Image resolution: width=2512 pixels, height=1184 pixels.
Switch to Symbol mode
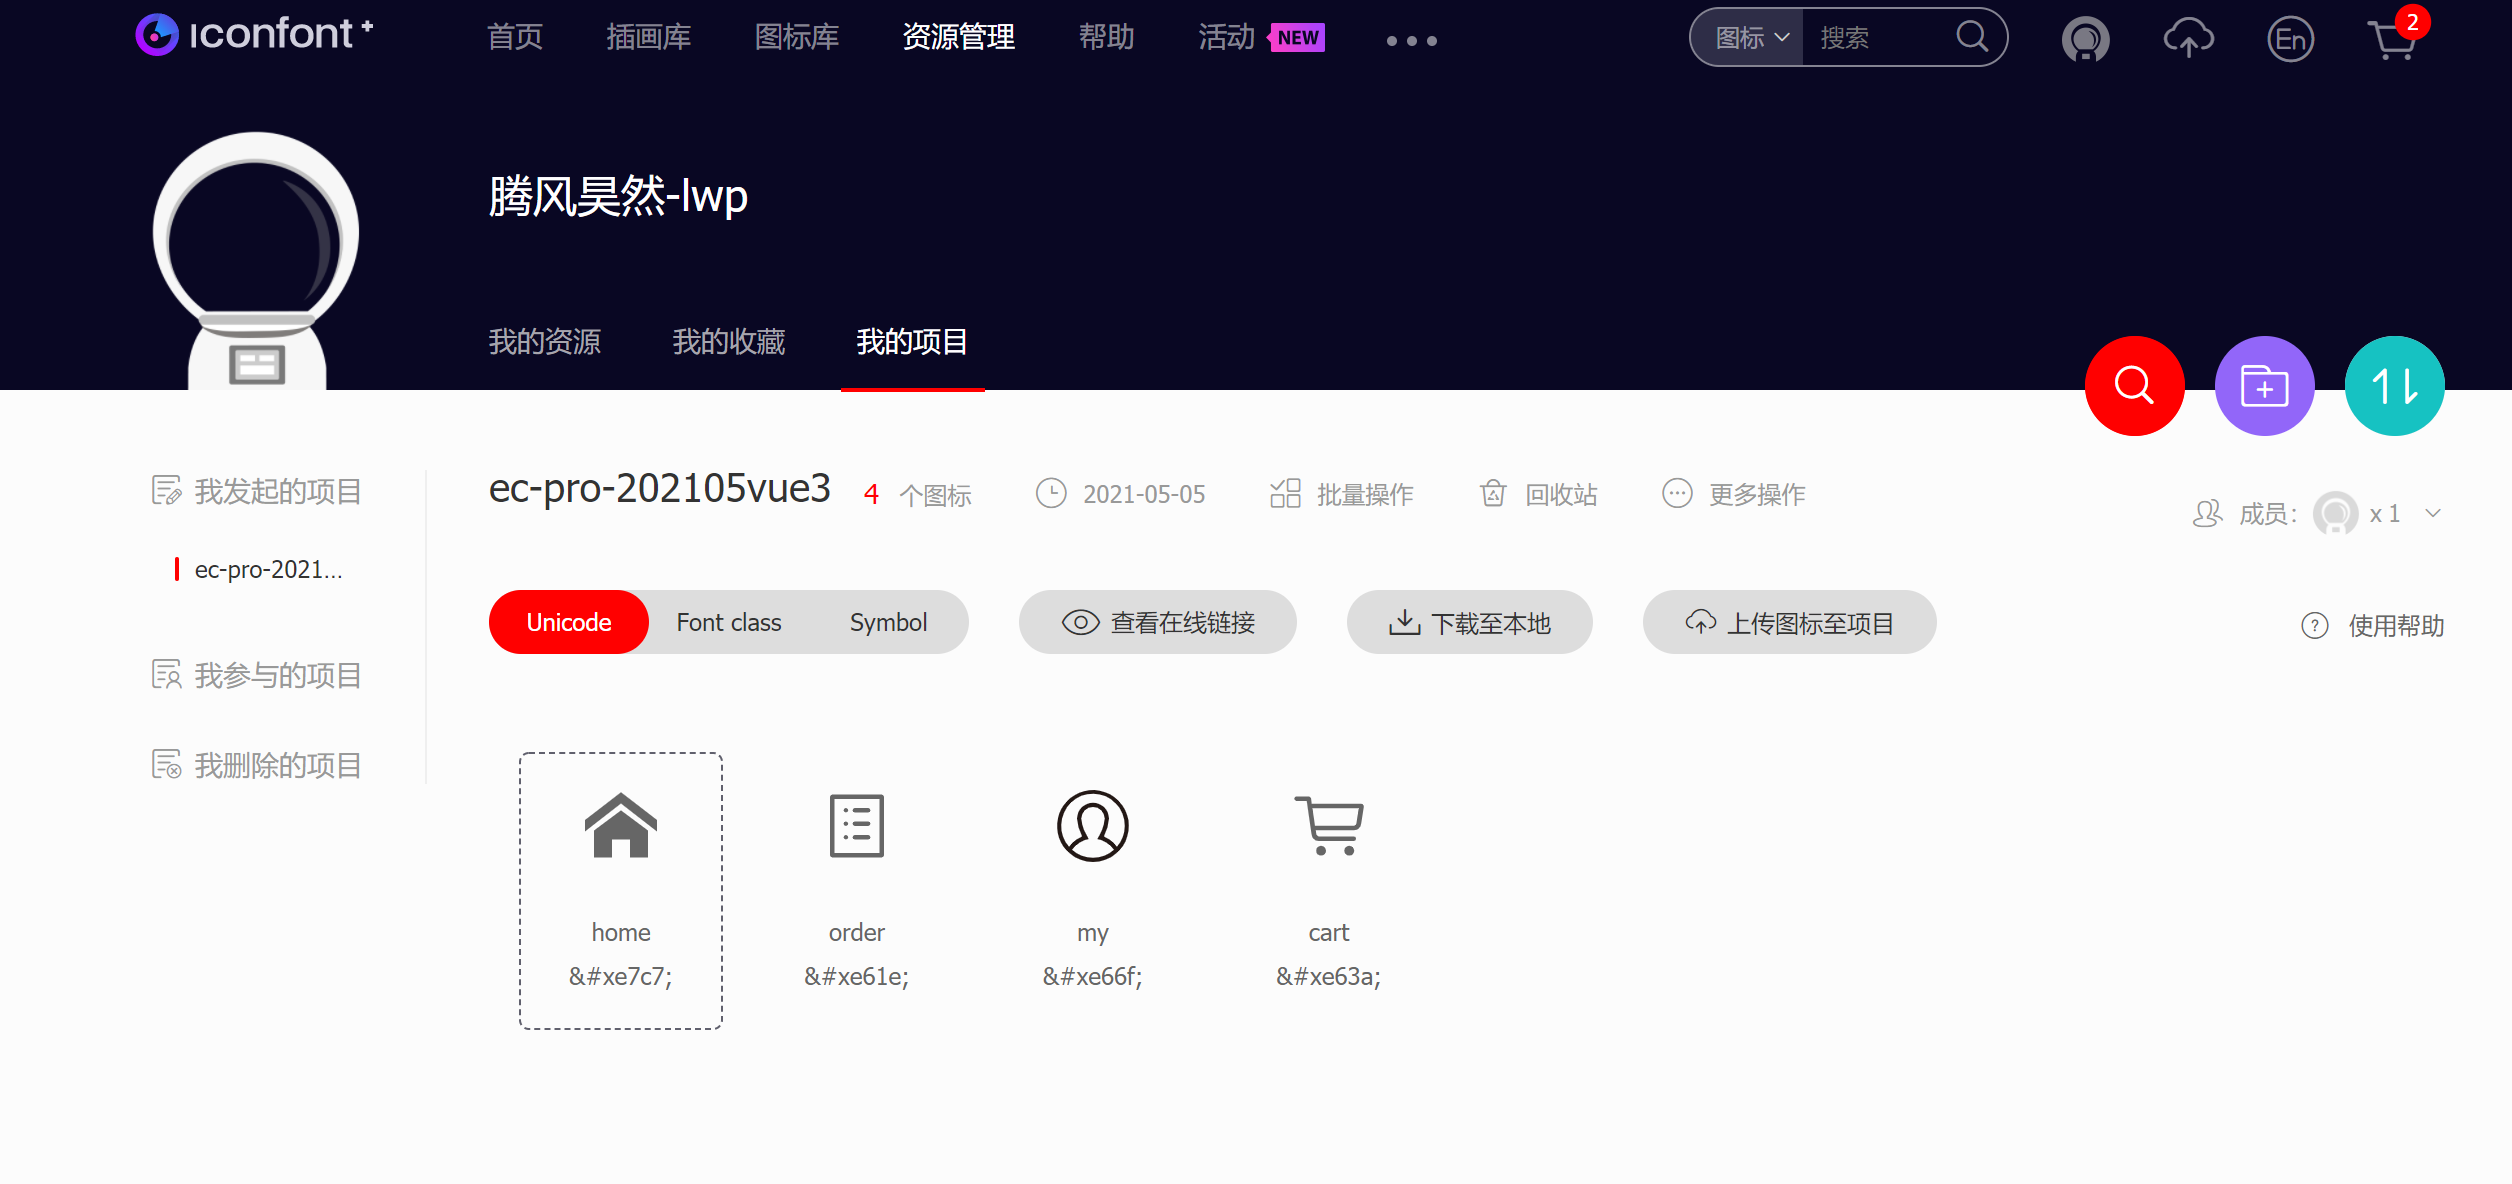click(x=888, y=622)
